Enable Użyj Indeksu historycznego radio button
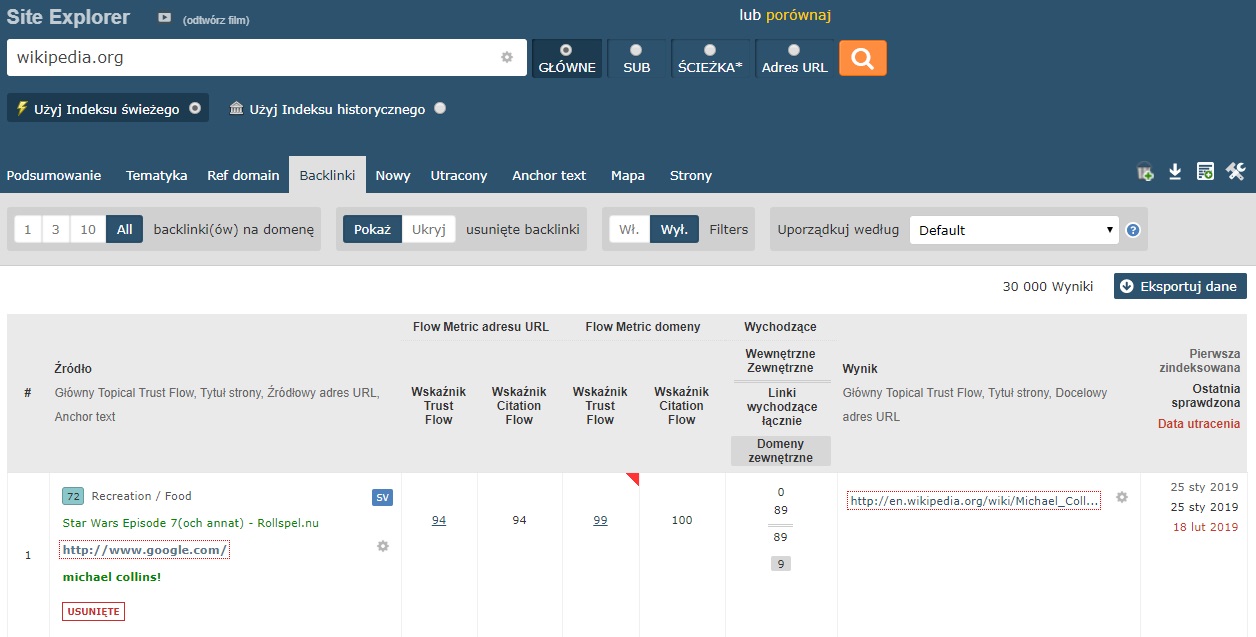 tap(440, 109)
